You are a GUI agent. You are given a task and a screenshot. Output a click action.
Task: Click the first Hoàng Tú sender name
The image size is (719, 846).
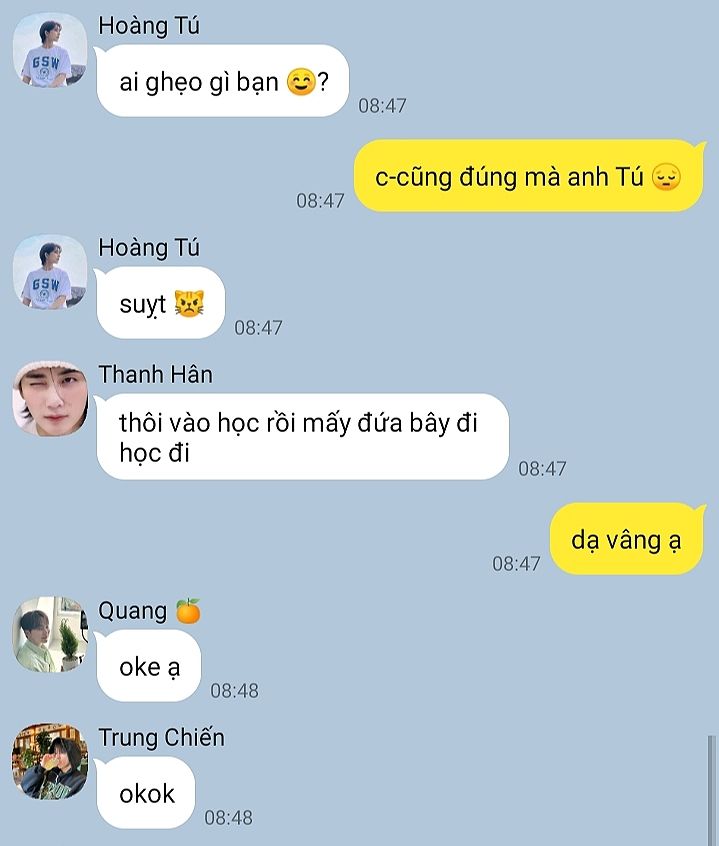click(149, 25)
